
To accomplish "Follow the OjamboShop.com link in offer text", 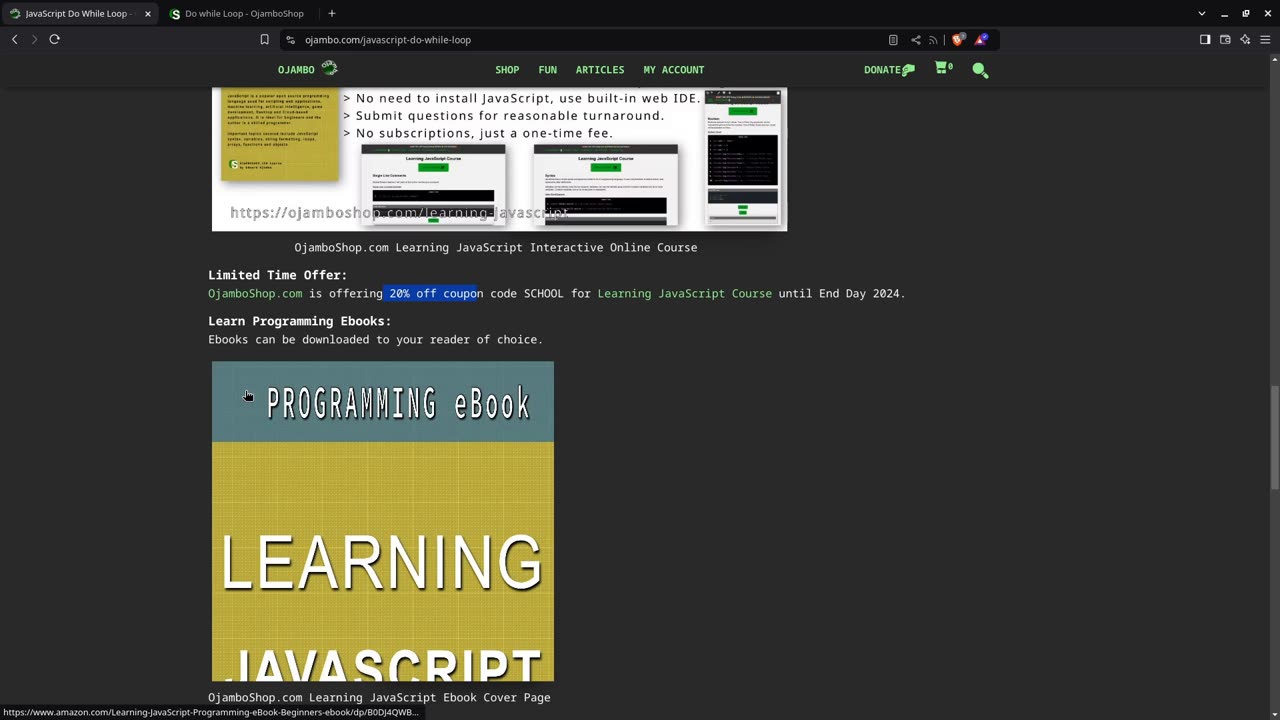I will [x=255, y=293].
